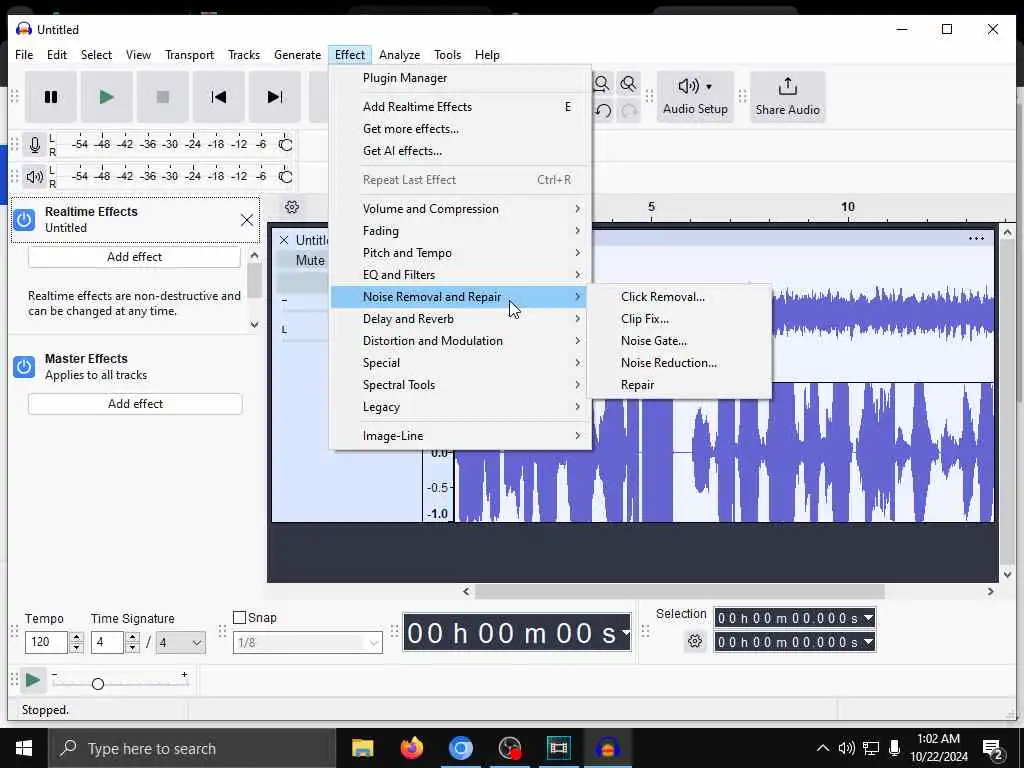The width and height of the screenshot is (1024, 768).
Task: Open Firefox from the taskbar
Action: pos(411,748)
